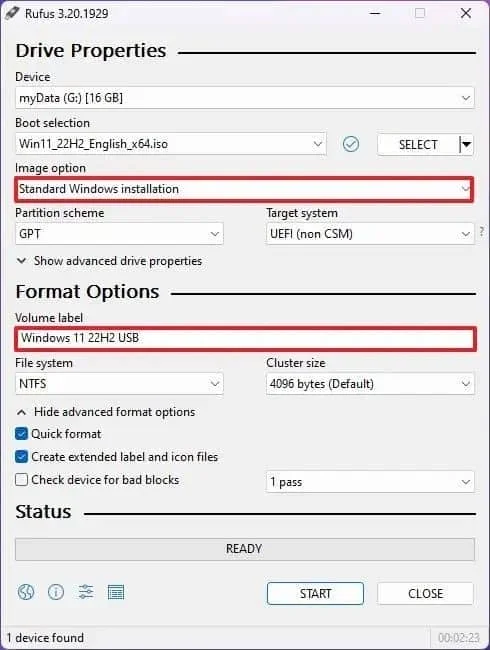Viewport: 490px width, 650px height.
Task: Open the Partition scheme GPT dropdown
Action: pyautogui.click(x=119, y=234)
